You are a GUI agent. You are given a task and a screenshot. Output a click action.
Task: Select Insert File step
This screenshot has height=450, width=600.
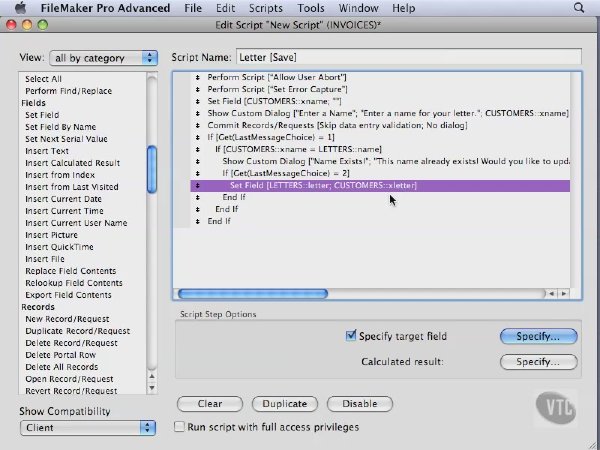[x=45, y=259]
